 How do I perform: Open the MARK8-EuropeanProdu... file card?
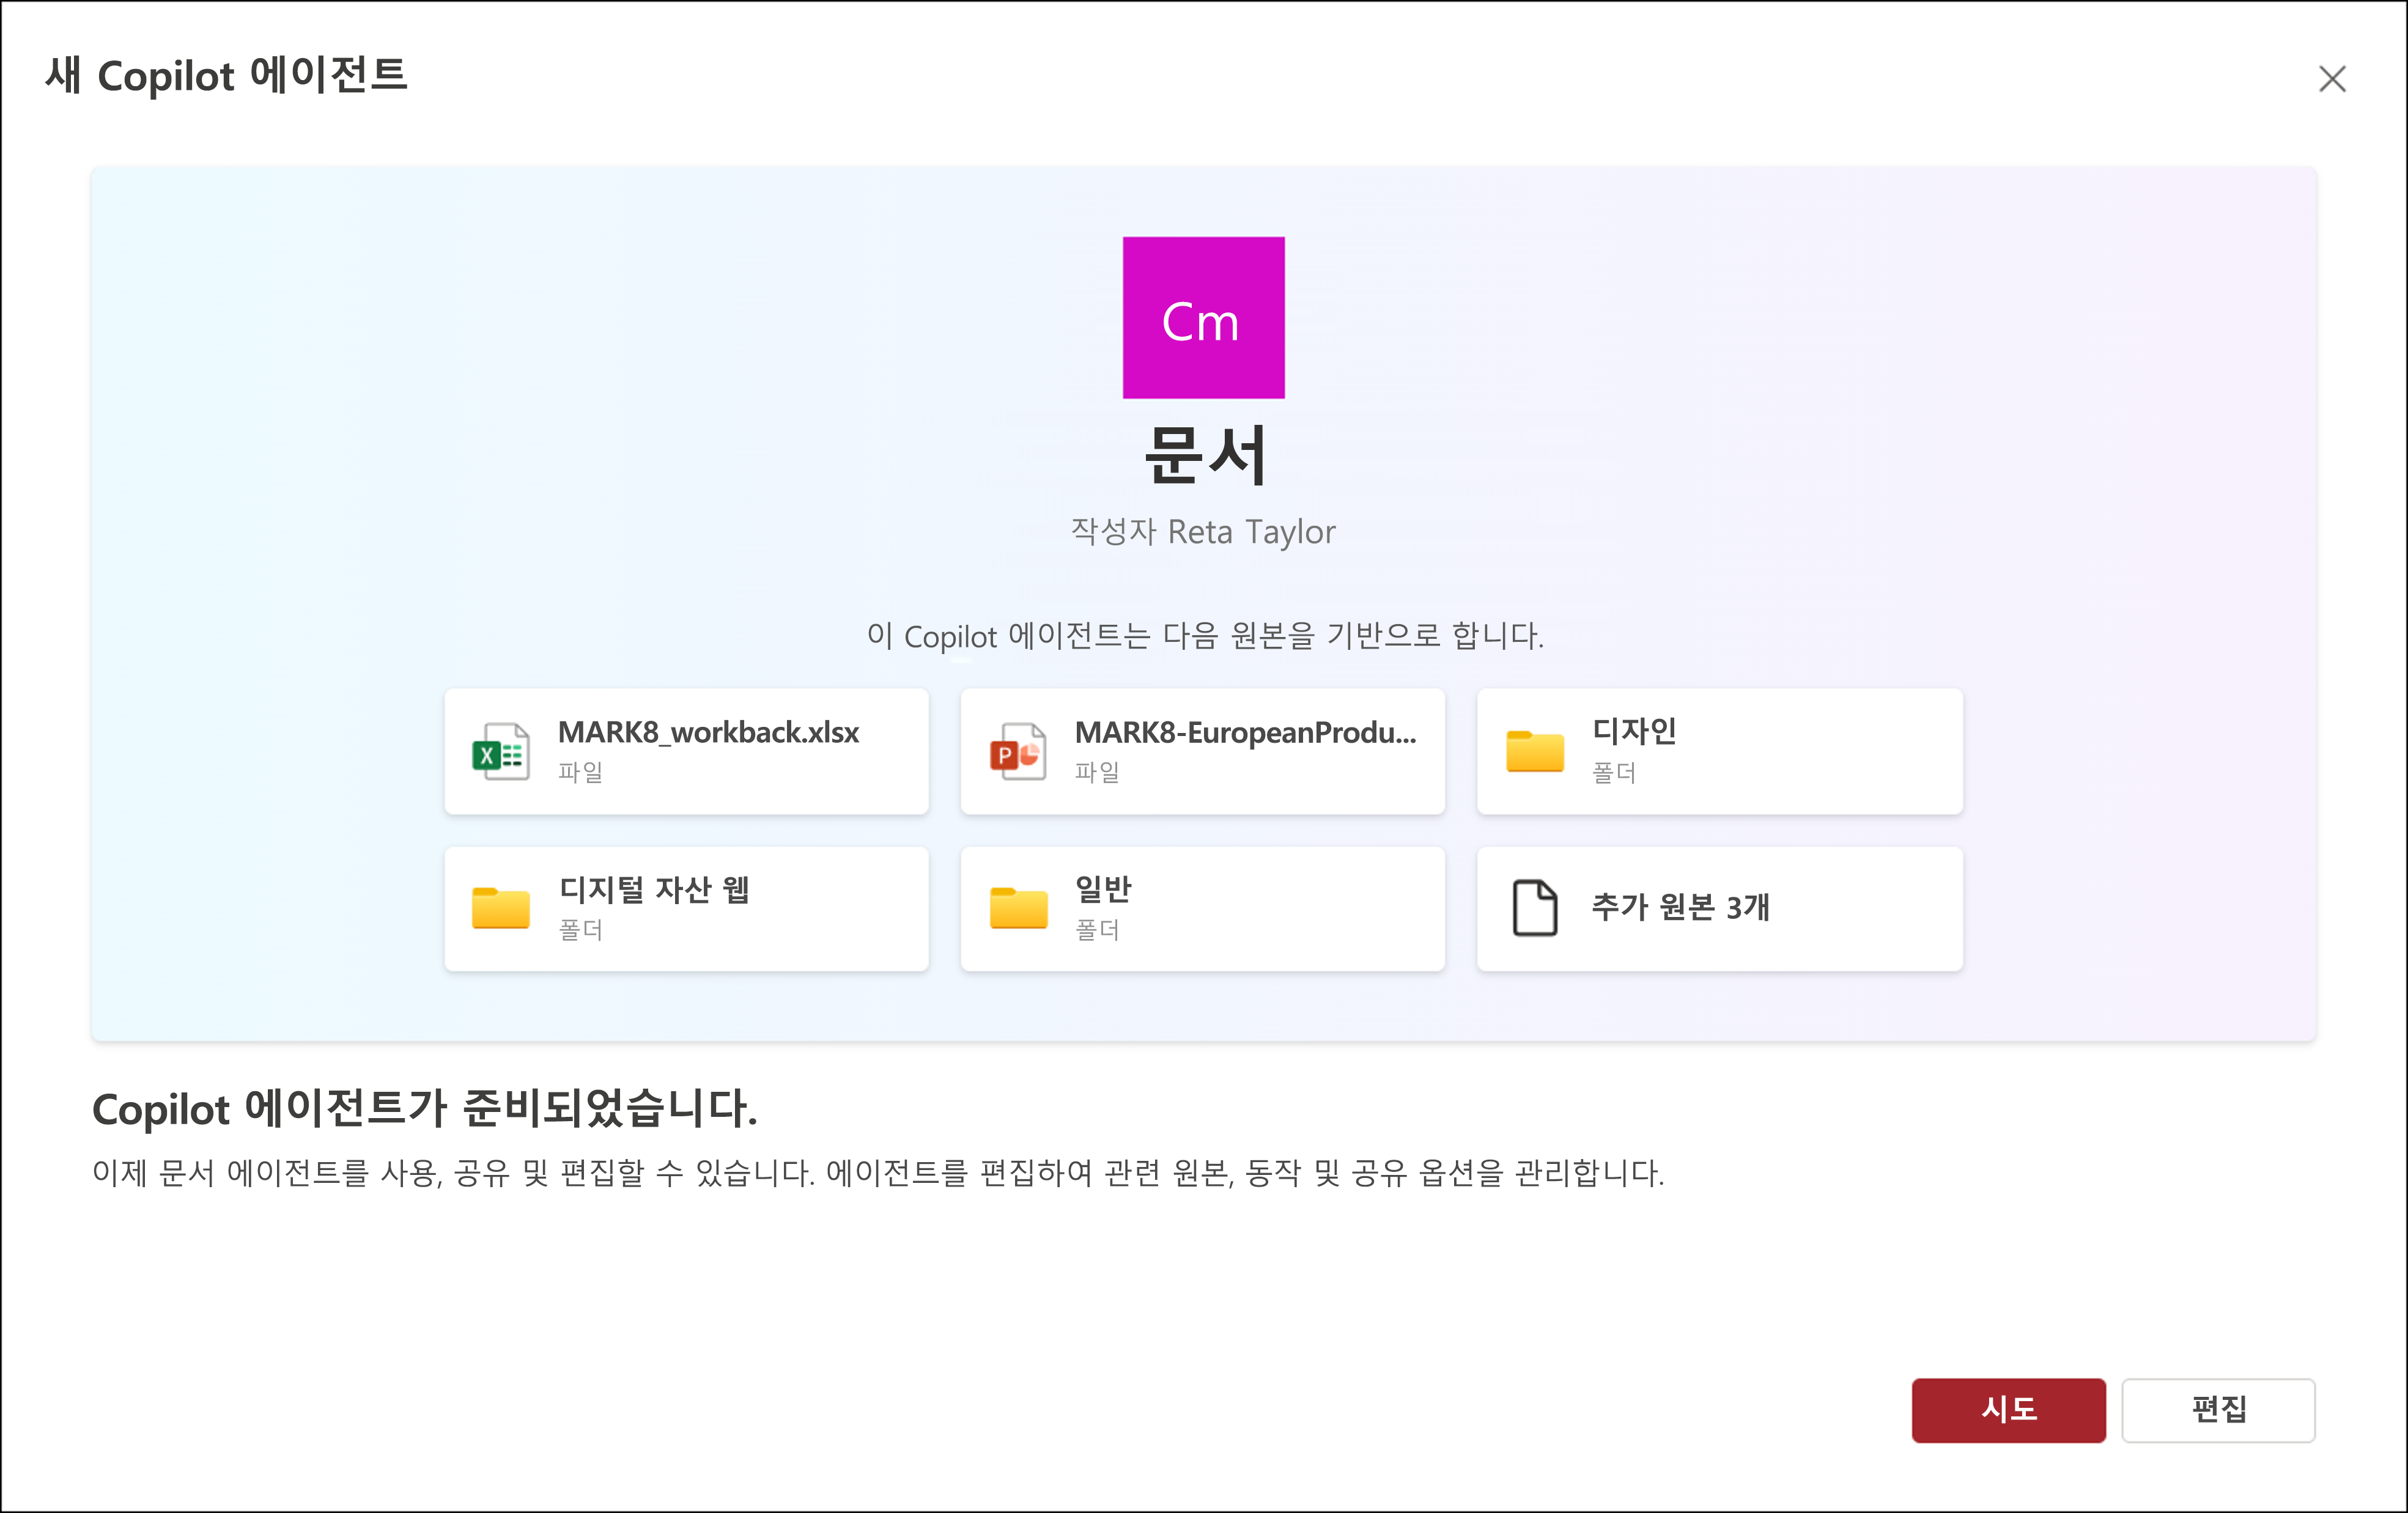pos(1202,751)
